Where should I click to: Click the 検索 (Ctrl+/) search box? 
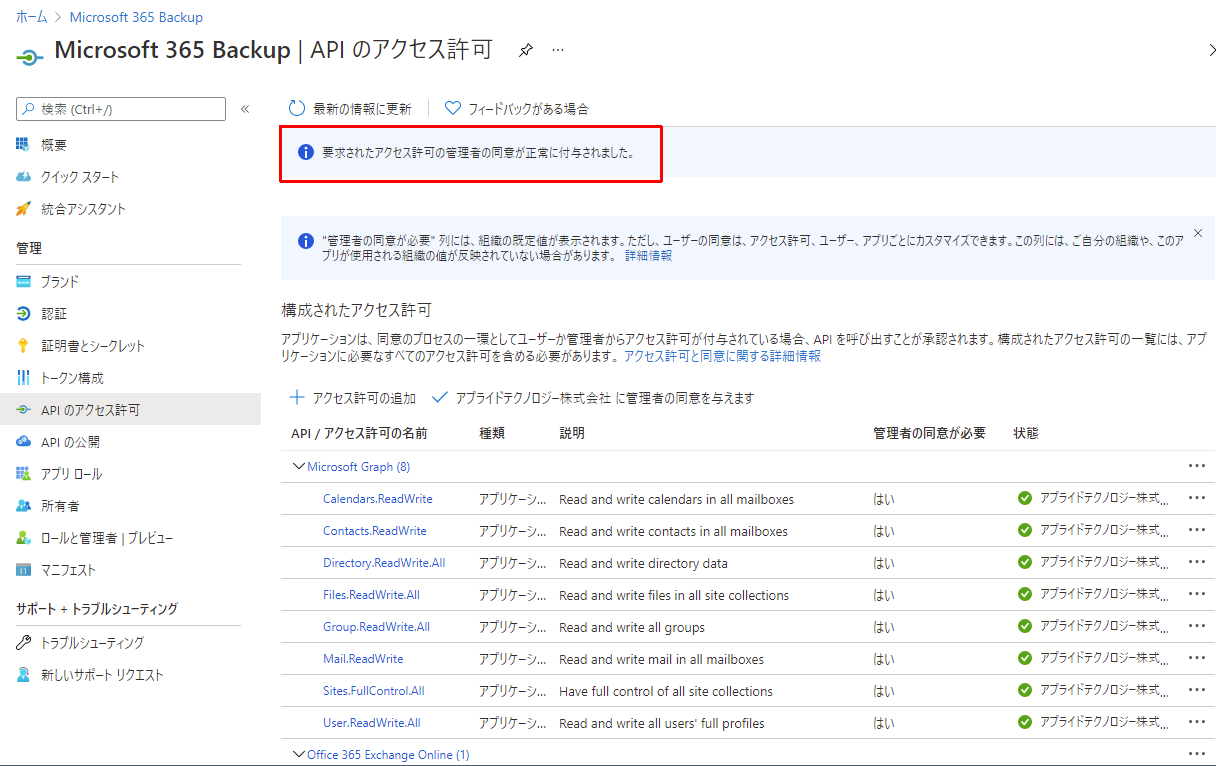click(121, 109)
